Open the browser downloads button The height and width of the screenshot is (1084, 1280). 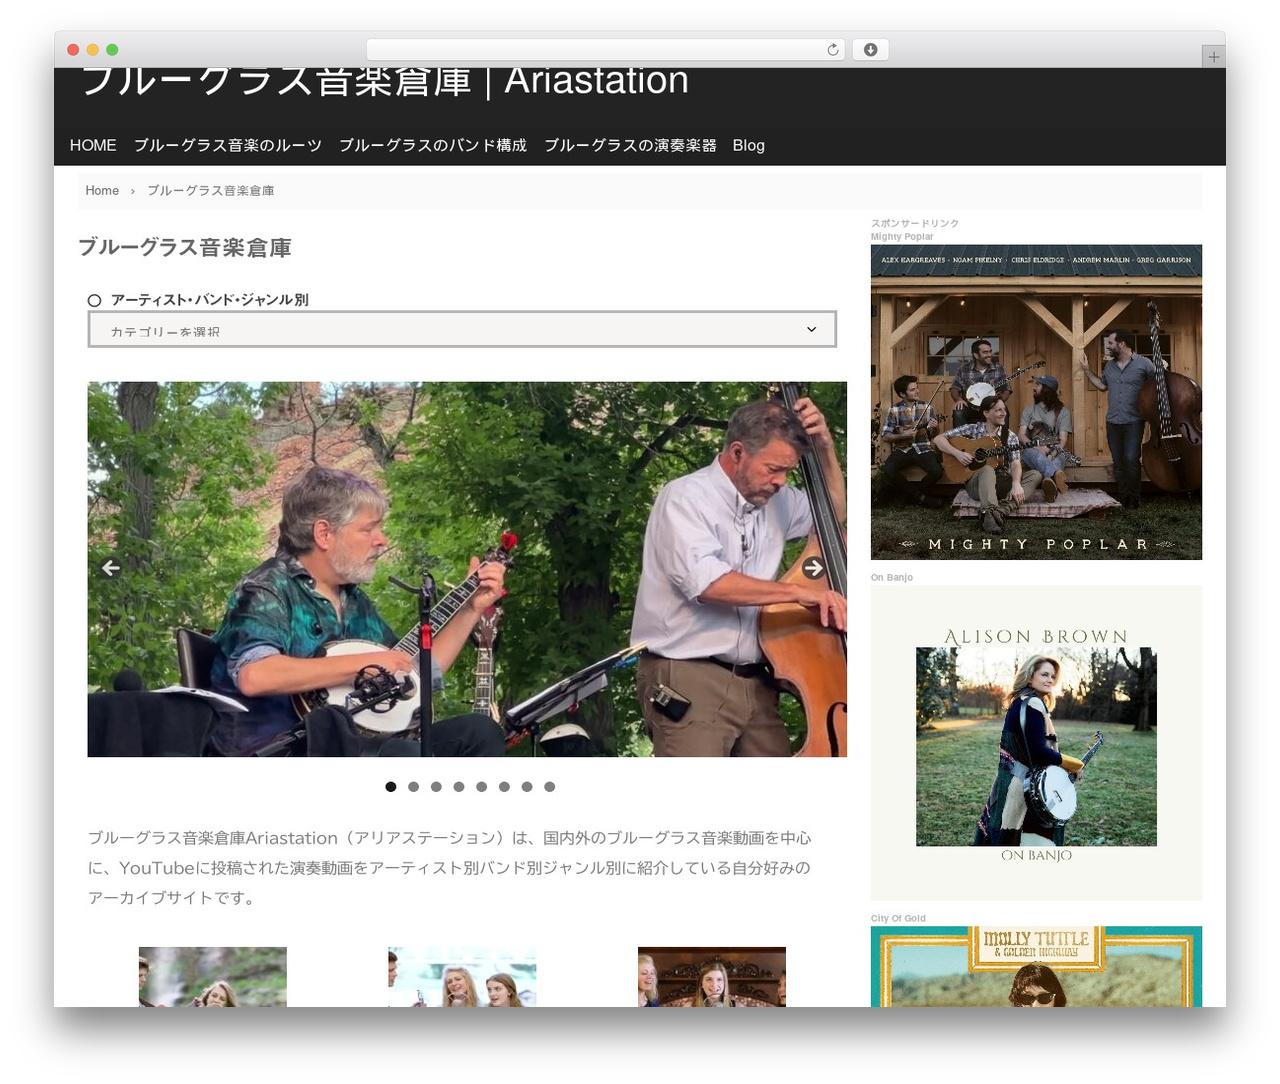click(x=870, y=50)
